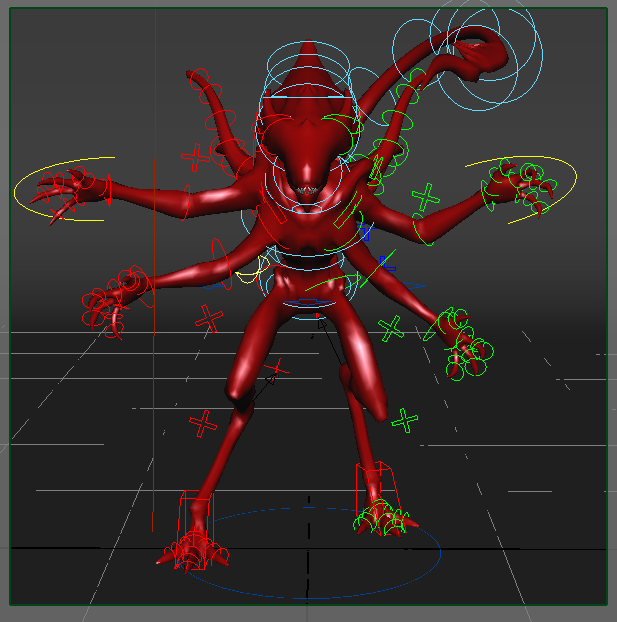This screenshot has height=622, width=617.
Task: Pick green cross pole-vector control beside right shin
Action: coord(404,420)
